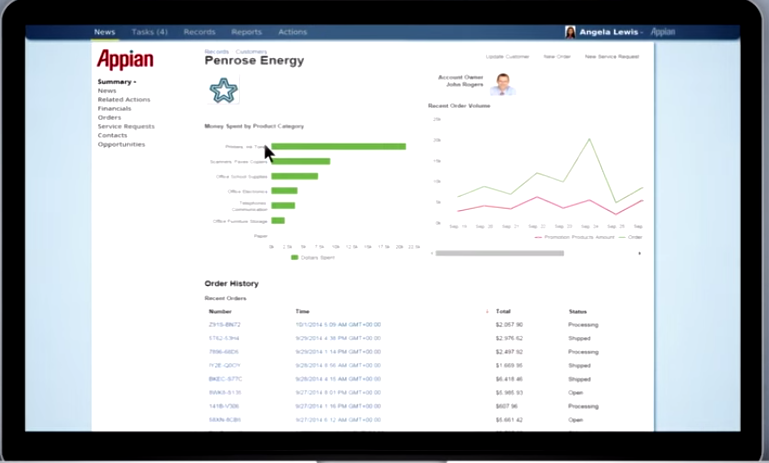Click the Penrose Energy star logo icon
The height and width of the screenshot is (463, 769).
point(224,90)
